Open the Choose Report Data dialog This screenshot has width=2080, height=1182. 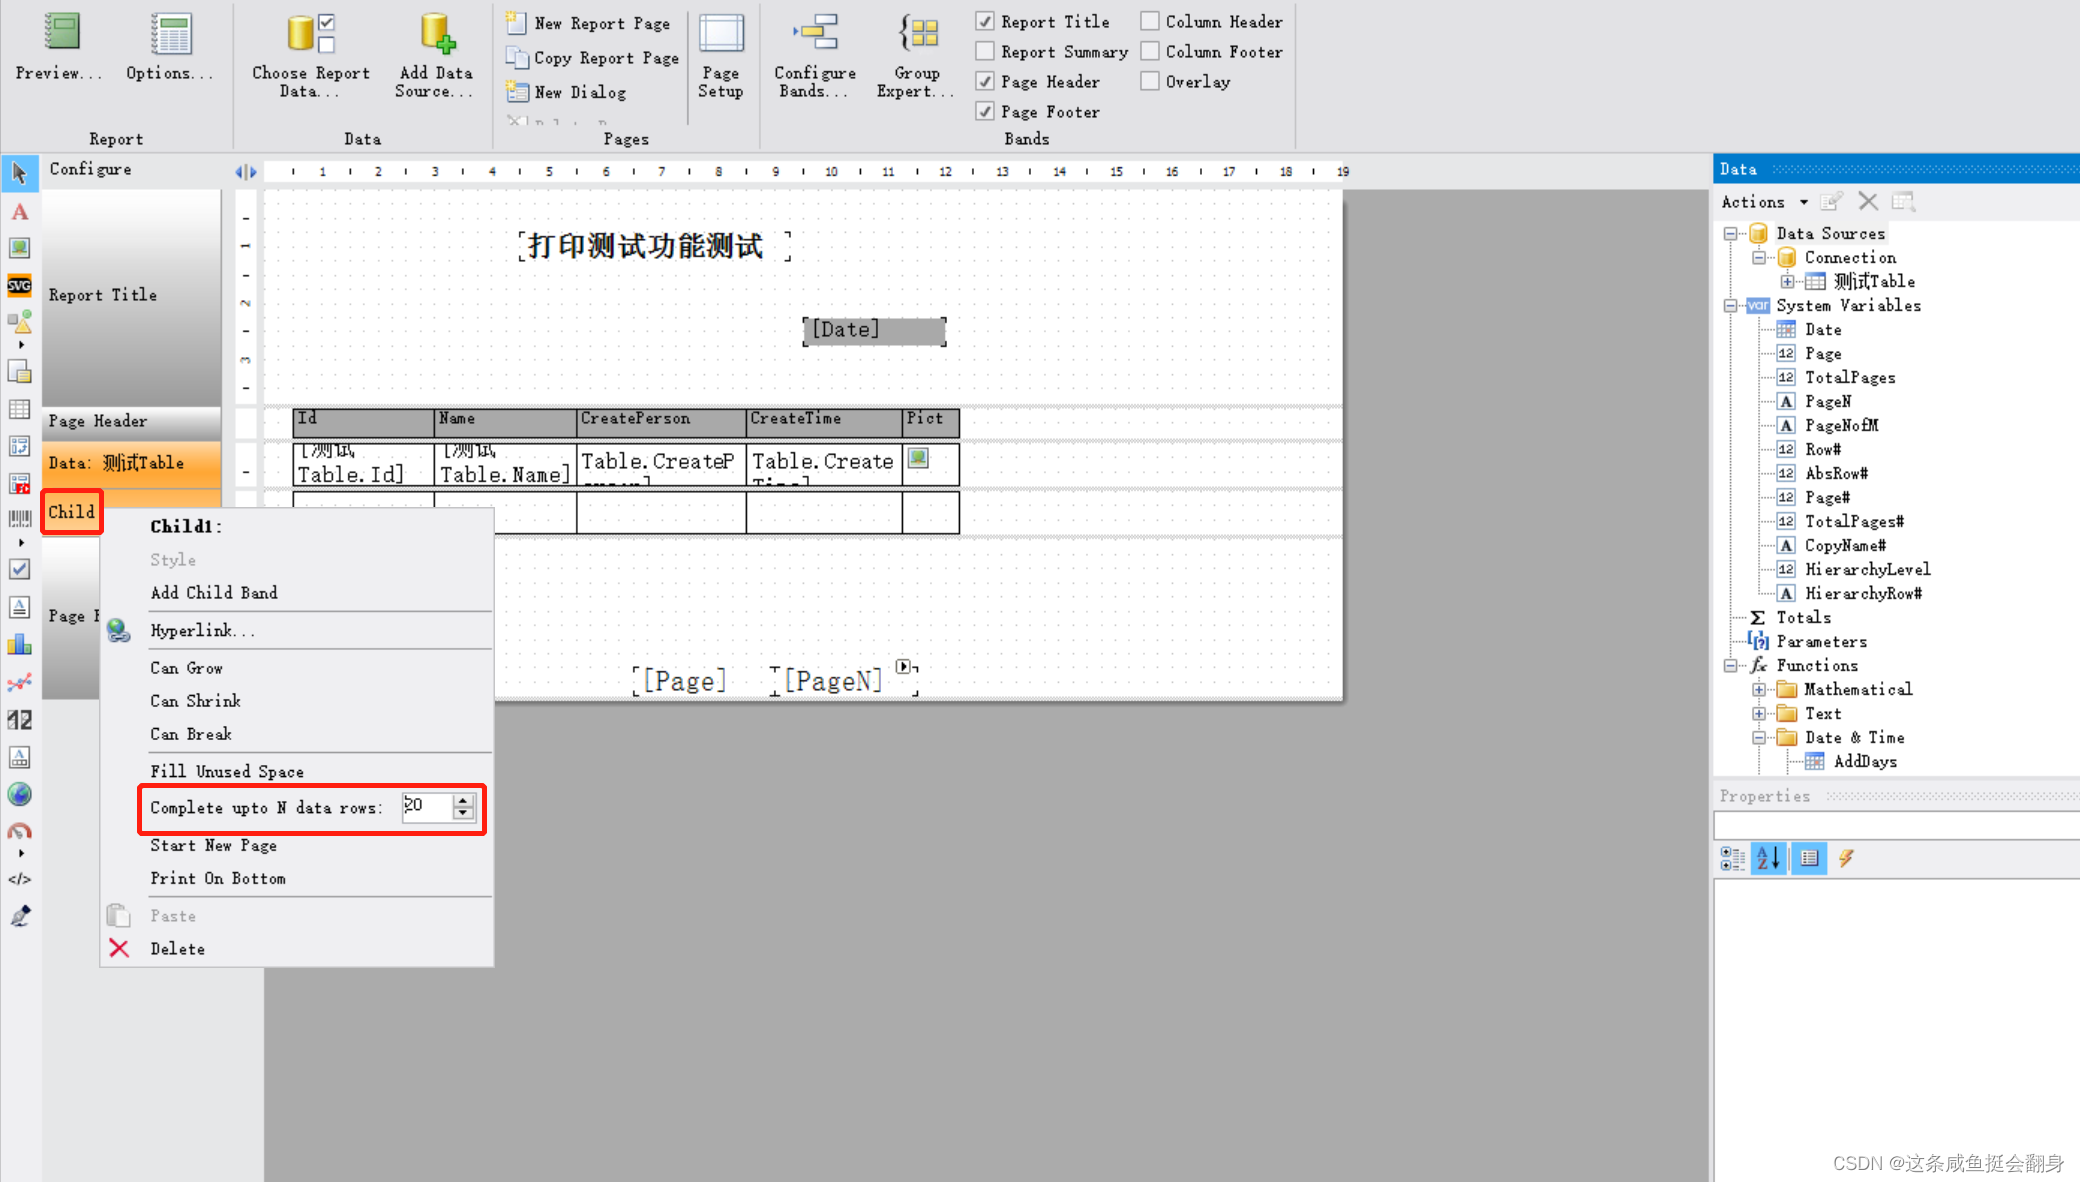309,55
